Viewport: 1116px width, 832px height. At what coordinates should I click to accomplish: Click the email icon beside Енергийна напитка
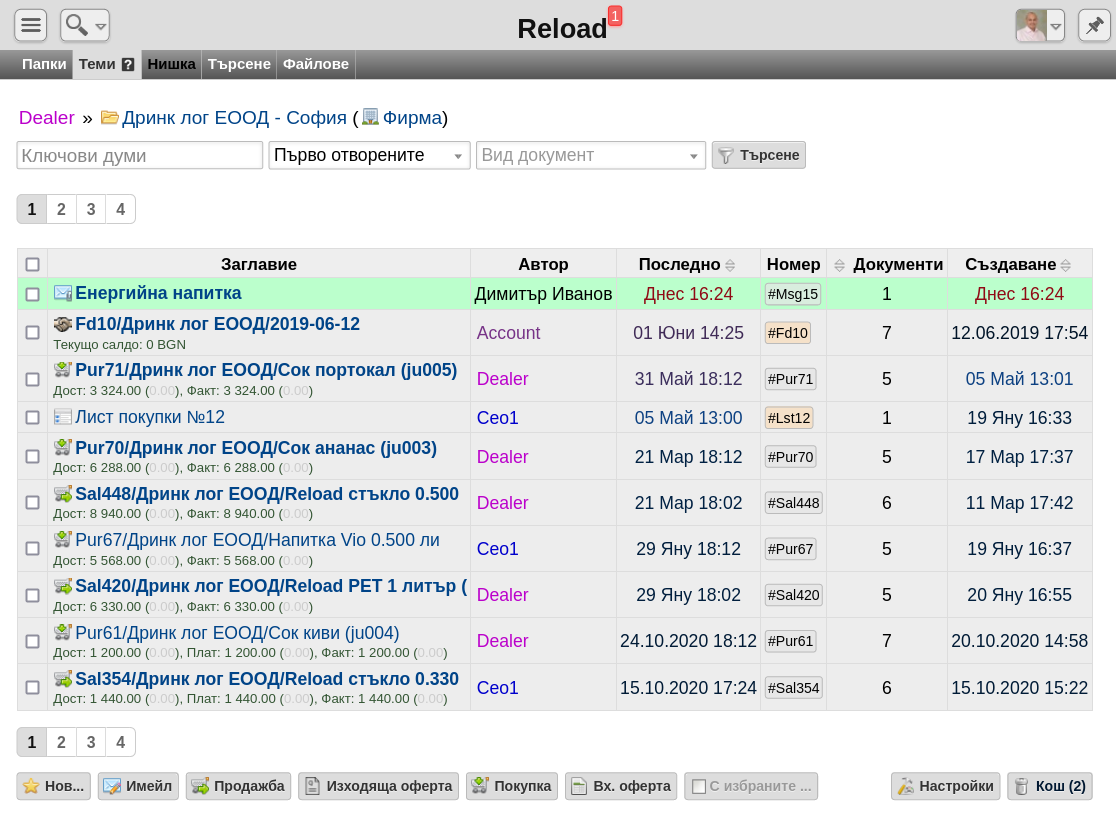63,293
